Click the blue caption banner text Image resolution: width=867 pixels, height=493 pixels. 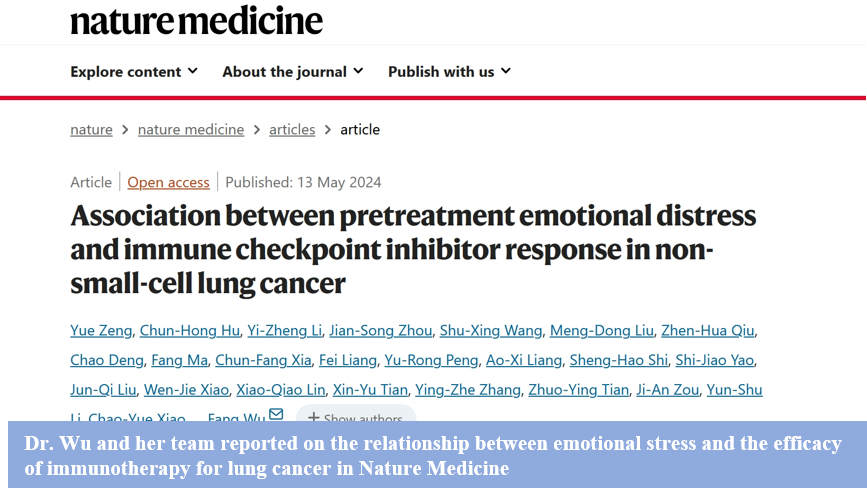433,455
